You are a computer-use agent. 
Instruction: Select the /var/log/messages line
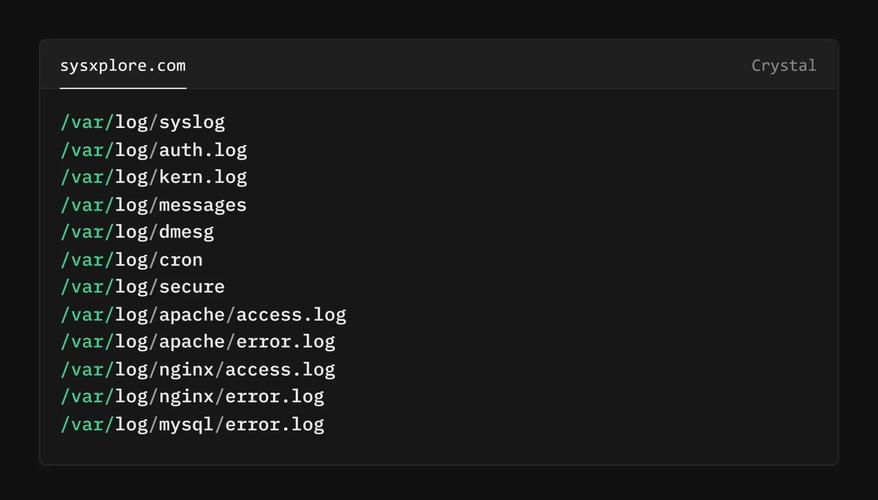[153, 205]
